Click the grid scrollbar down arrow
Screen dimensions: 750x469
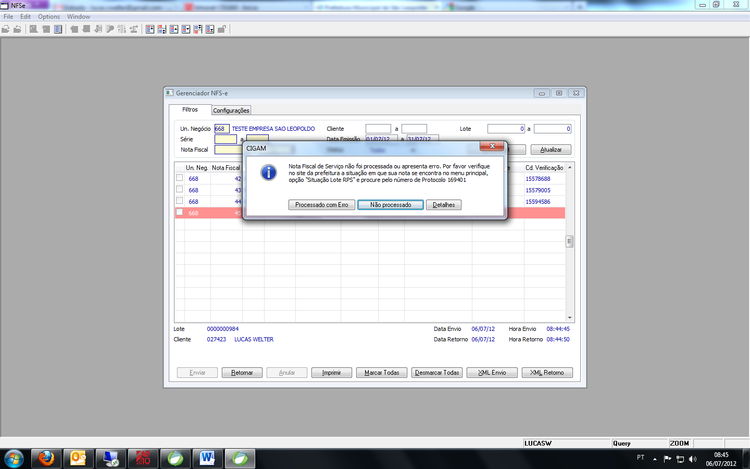pos(569,317)
